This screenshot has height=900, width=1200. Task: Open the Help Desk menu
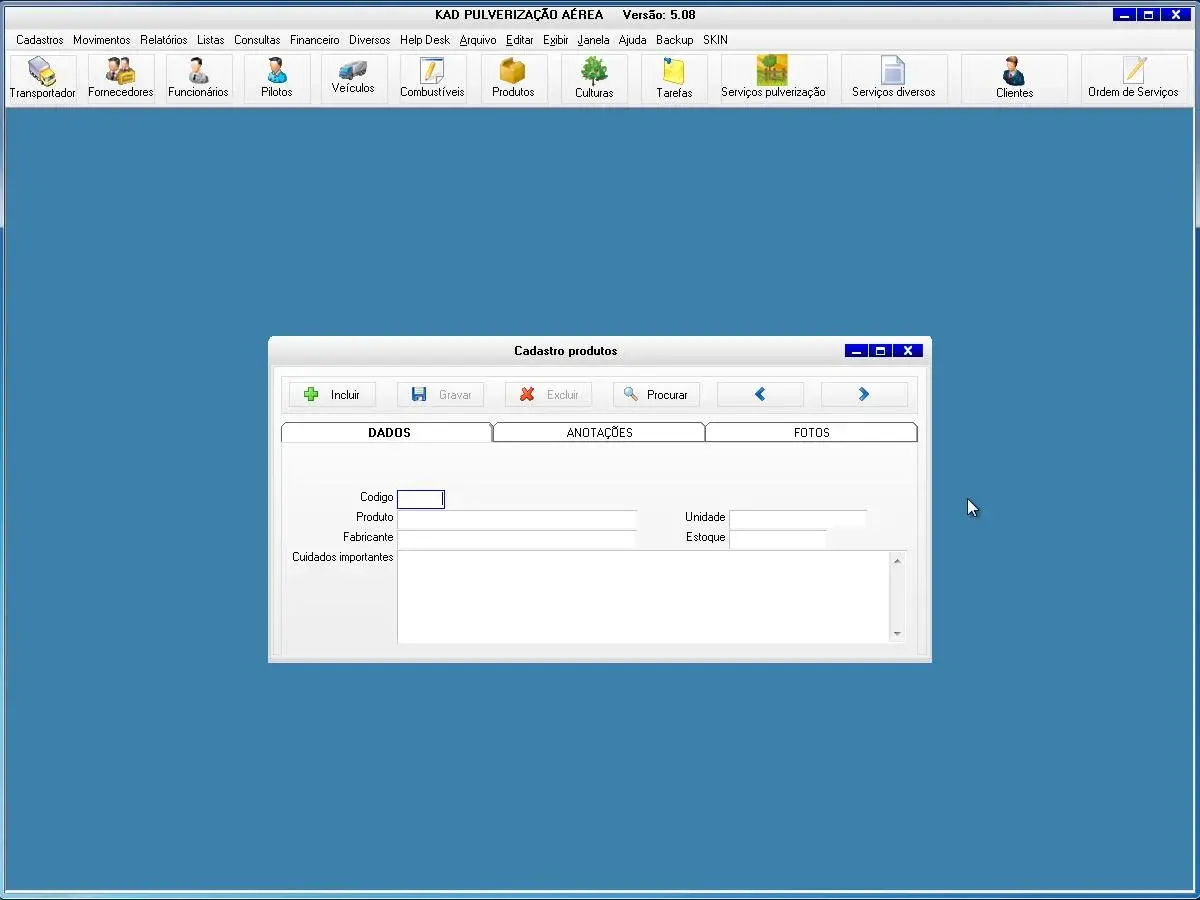(x=425, y=40)
